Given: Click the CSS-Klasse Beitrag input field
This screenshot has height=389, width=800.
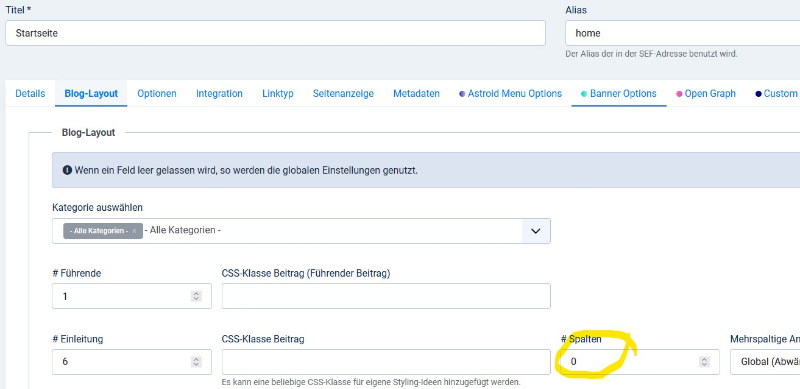Looking at the screenshot, I should click(386, 361).
